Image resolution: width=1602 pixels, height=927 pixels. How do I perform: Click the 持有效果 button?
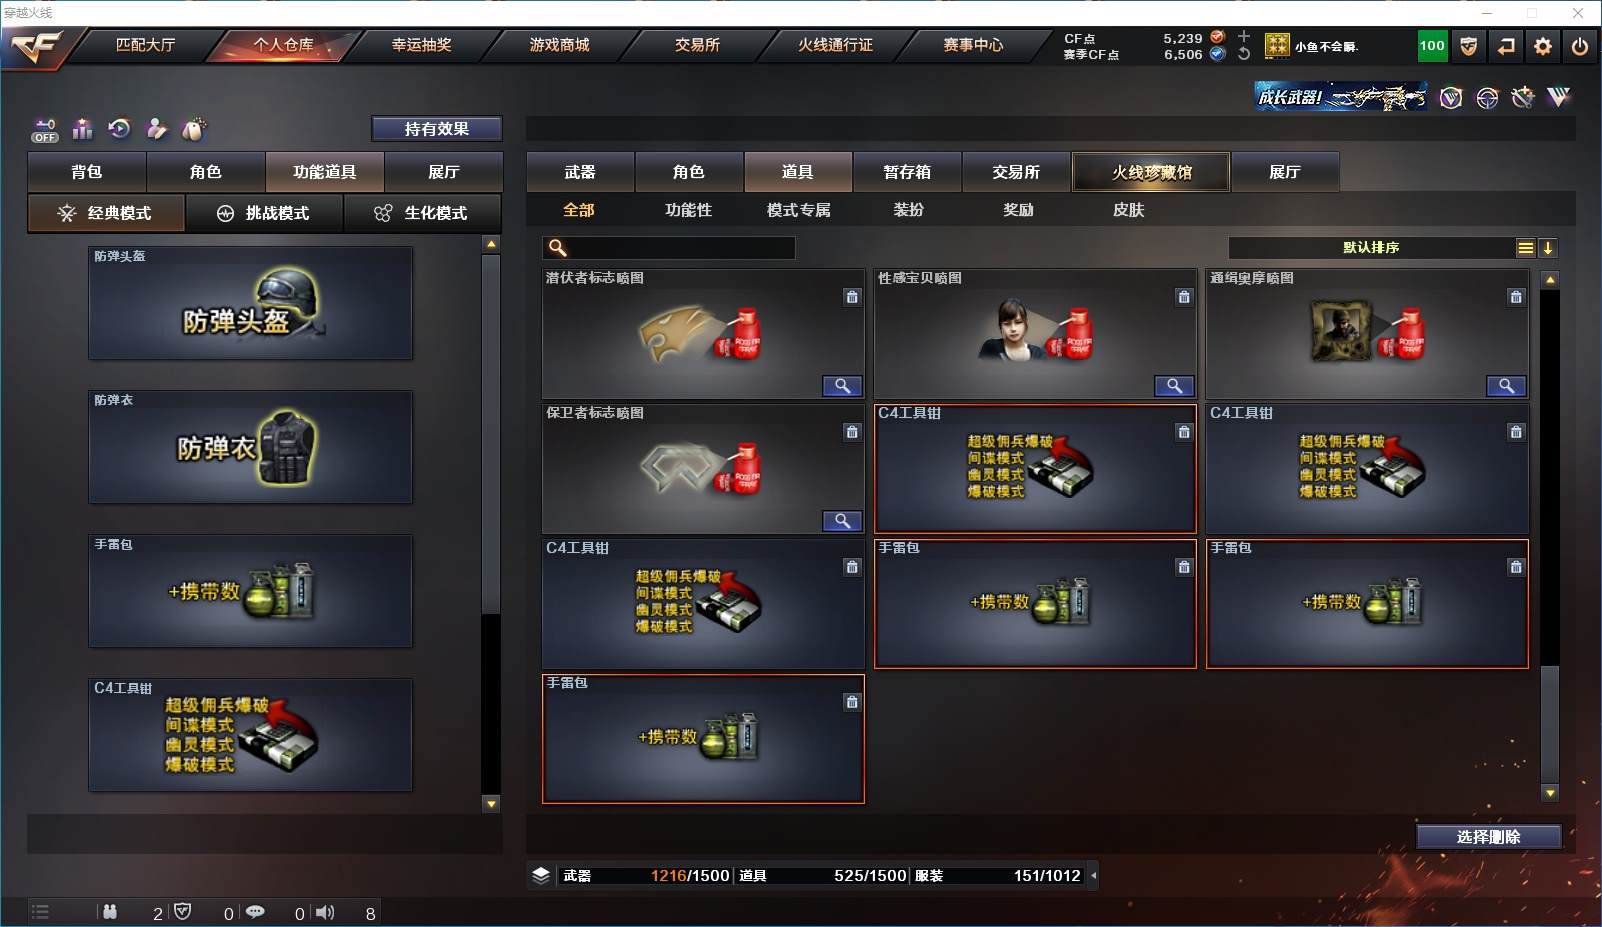437,129
